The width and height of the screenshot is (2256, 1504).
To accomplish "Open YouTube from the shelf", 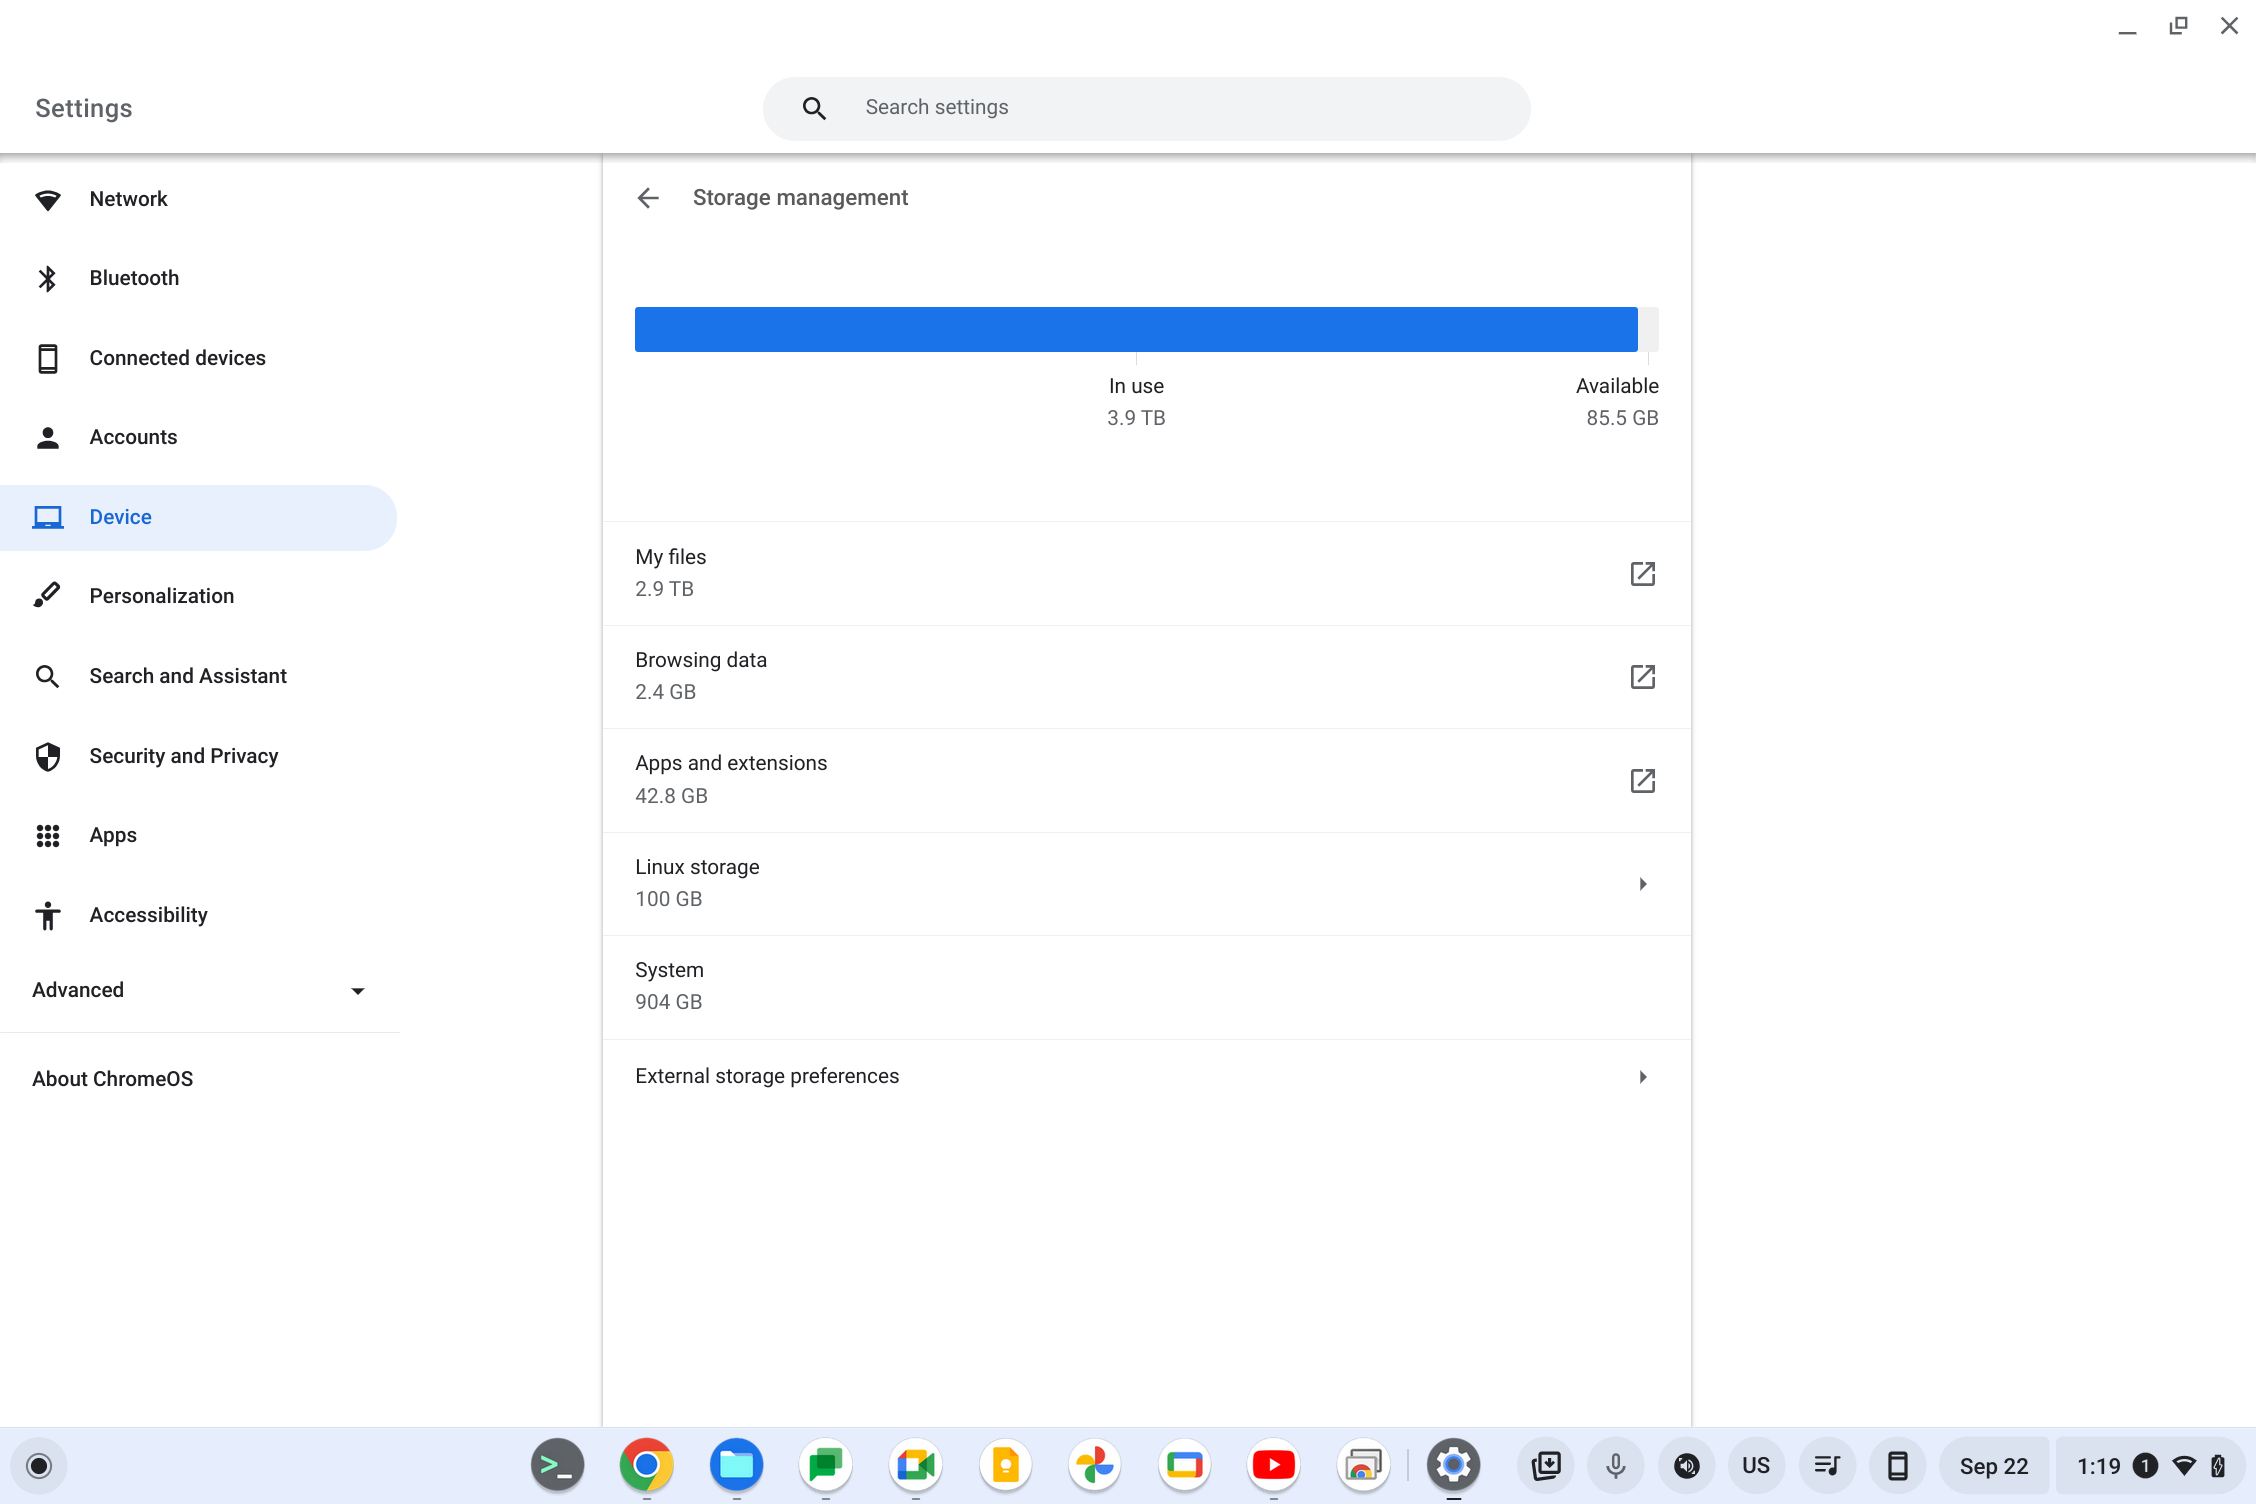I will click(1273, 1465).
